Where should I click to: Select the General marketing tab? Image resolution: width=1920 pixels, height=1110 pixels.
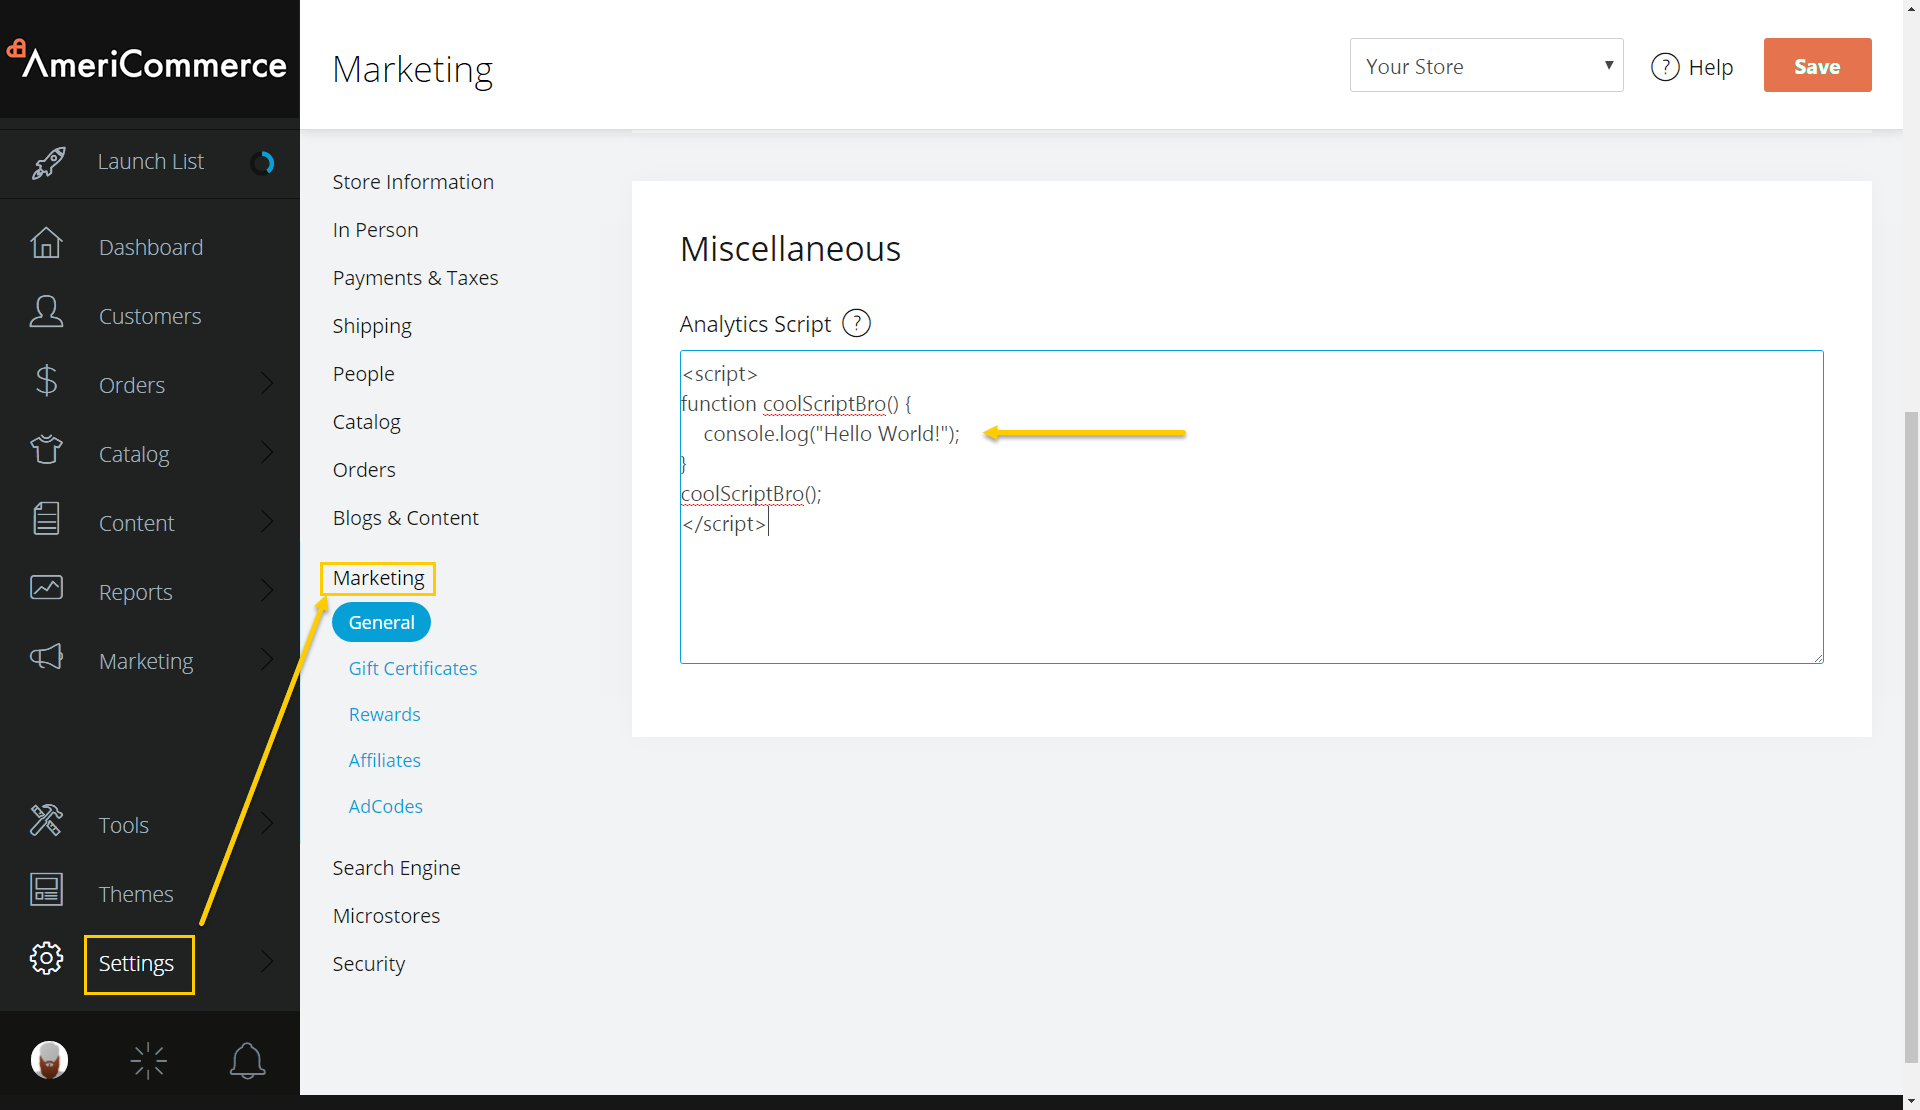pos(381,622)
